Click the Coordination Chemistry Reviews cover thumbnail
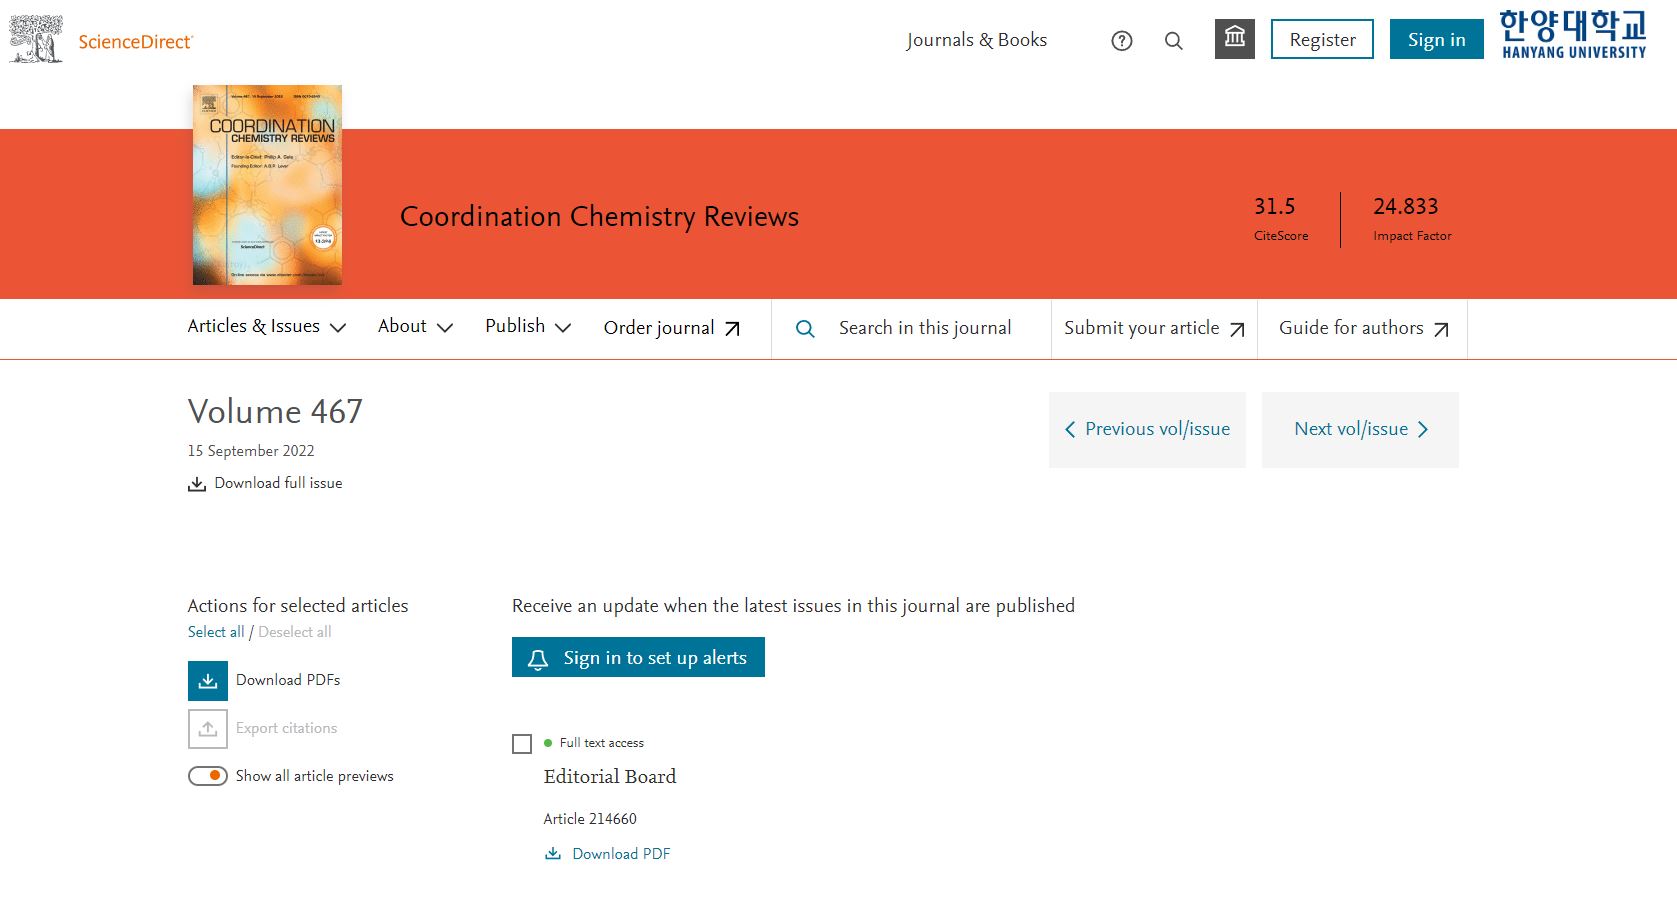This screenshot has height=907, width=1677. 267,185
